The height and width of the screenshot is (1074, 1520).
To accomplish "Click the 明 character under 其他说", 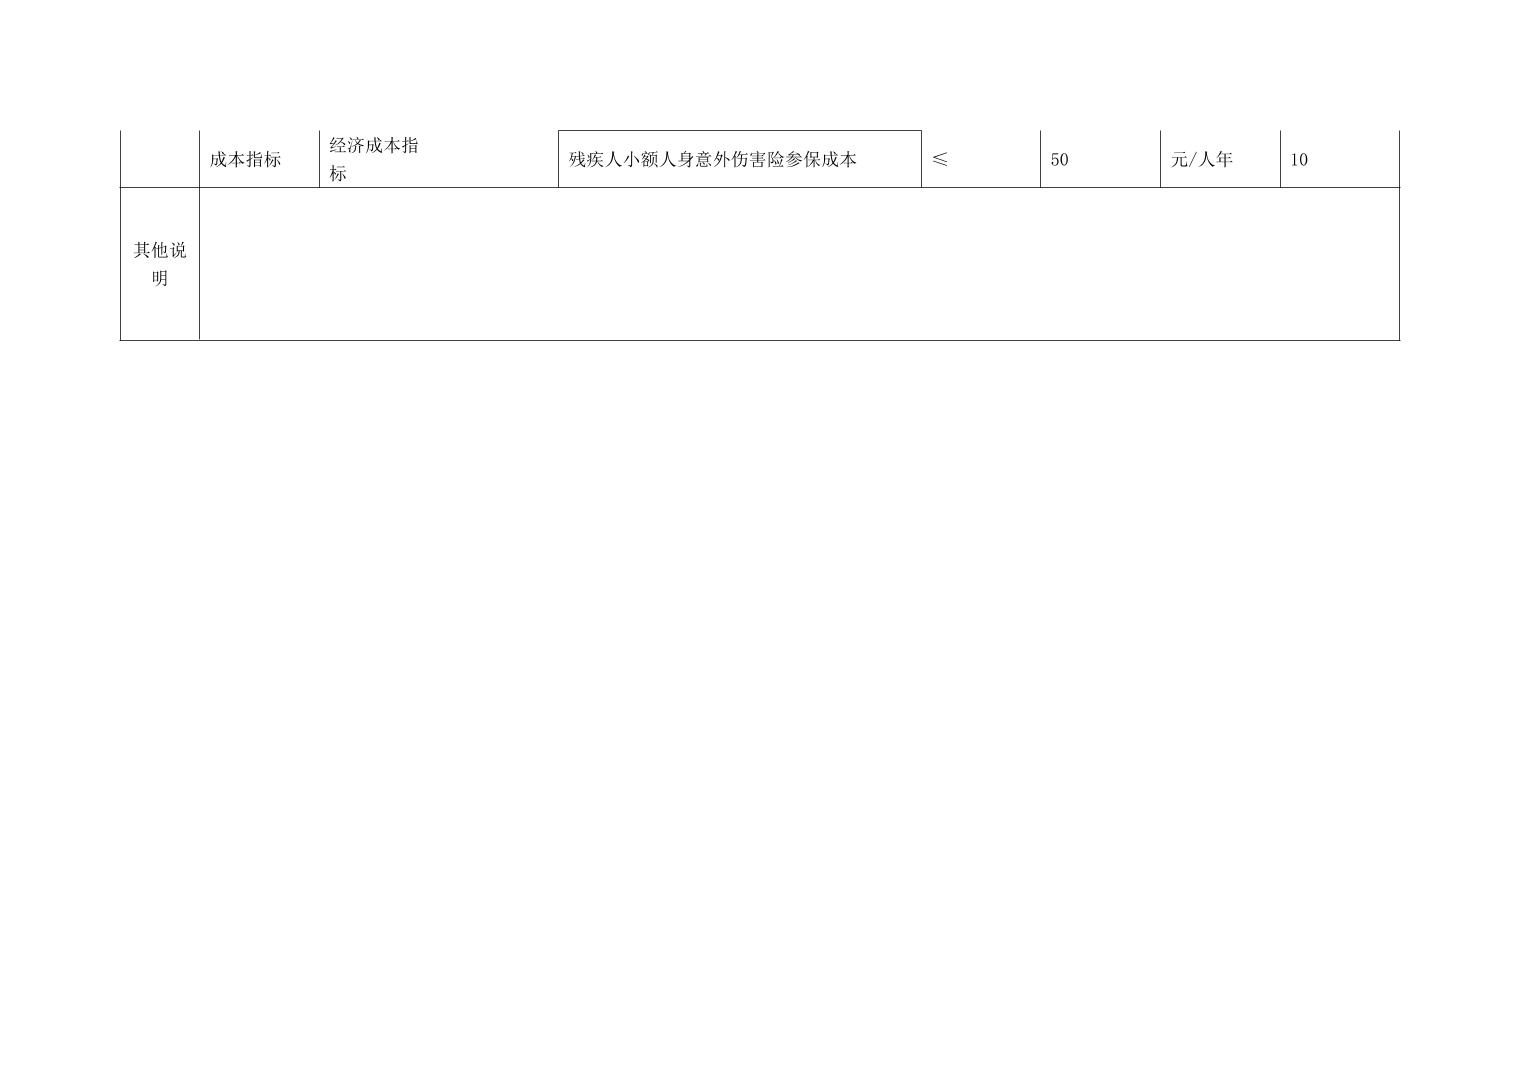I will [x=160, y=279].
